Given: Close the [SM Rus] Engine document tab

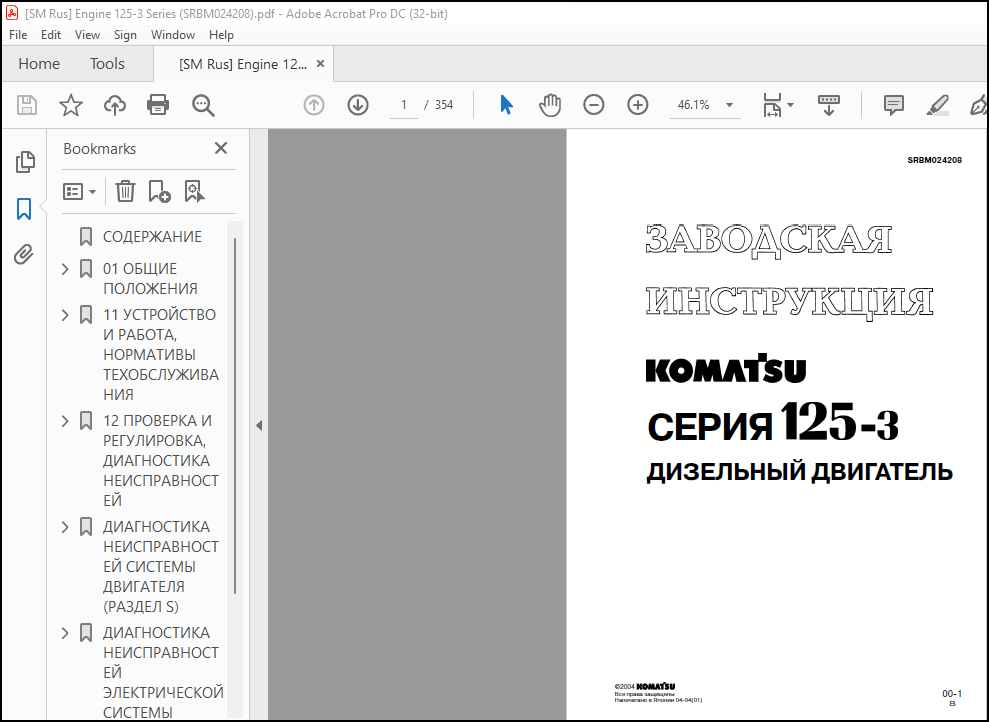Looking at the screenshot, I should [320, 64].
